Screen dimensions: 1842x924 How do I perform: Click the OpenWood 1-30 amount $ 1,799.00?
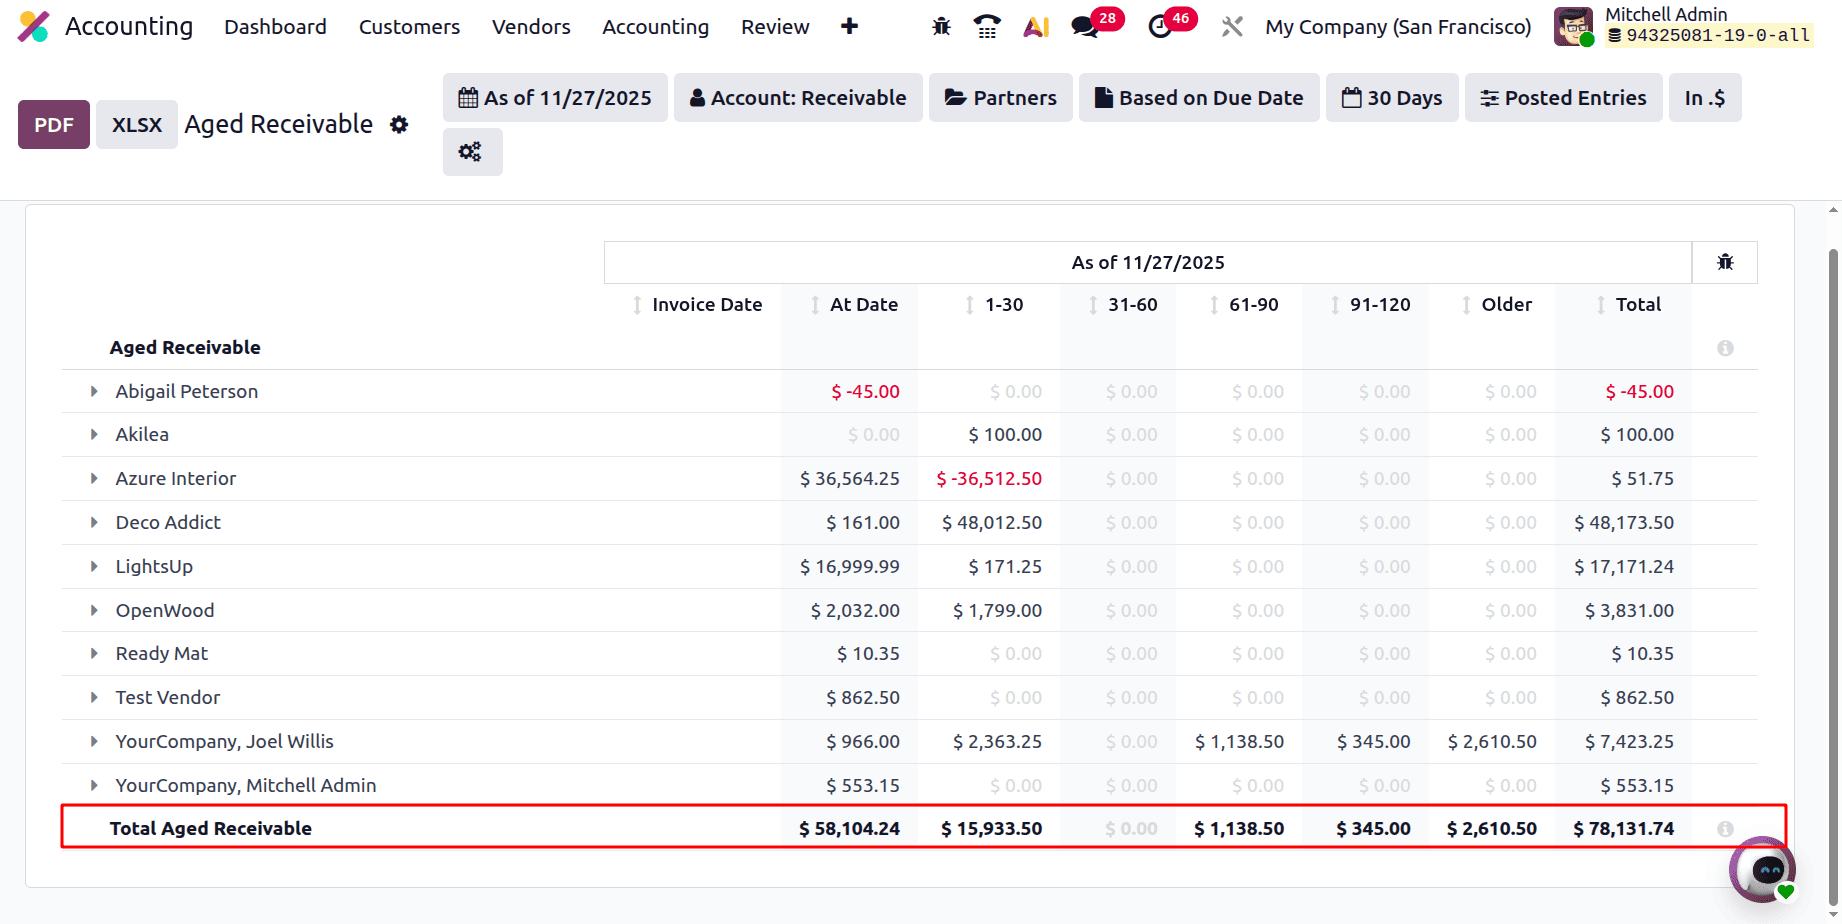coord(997,611)
